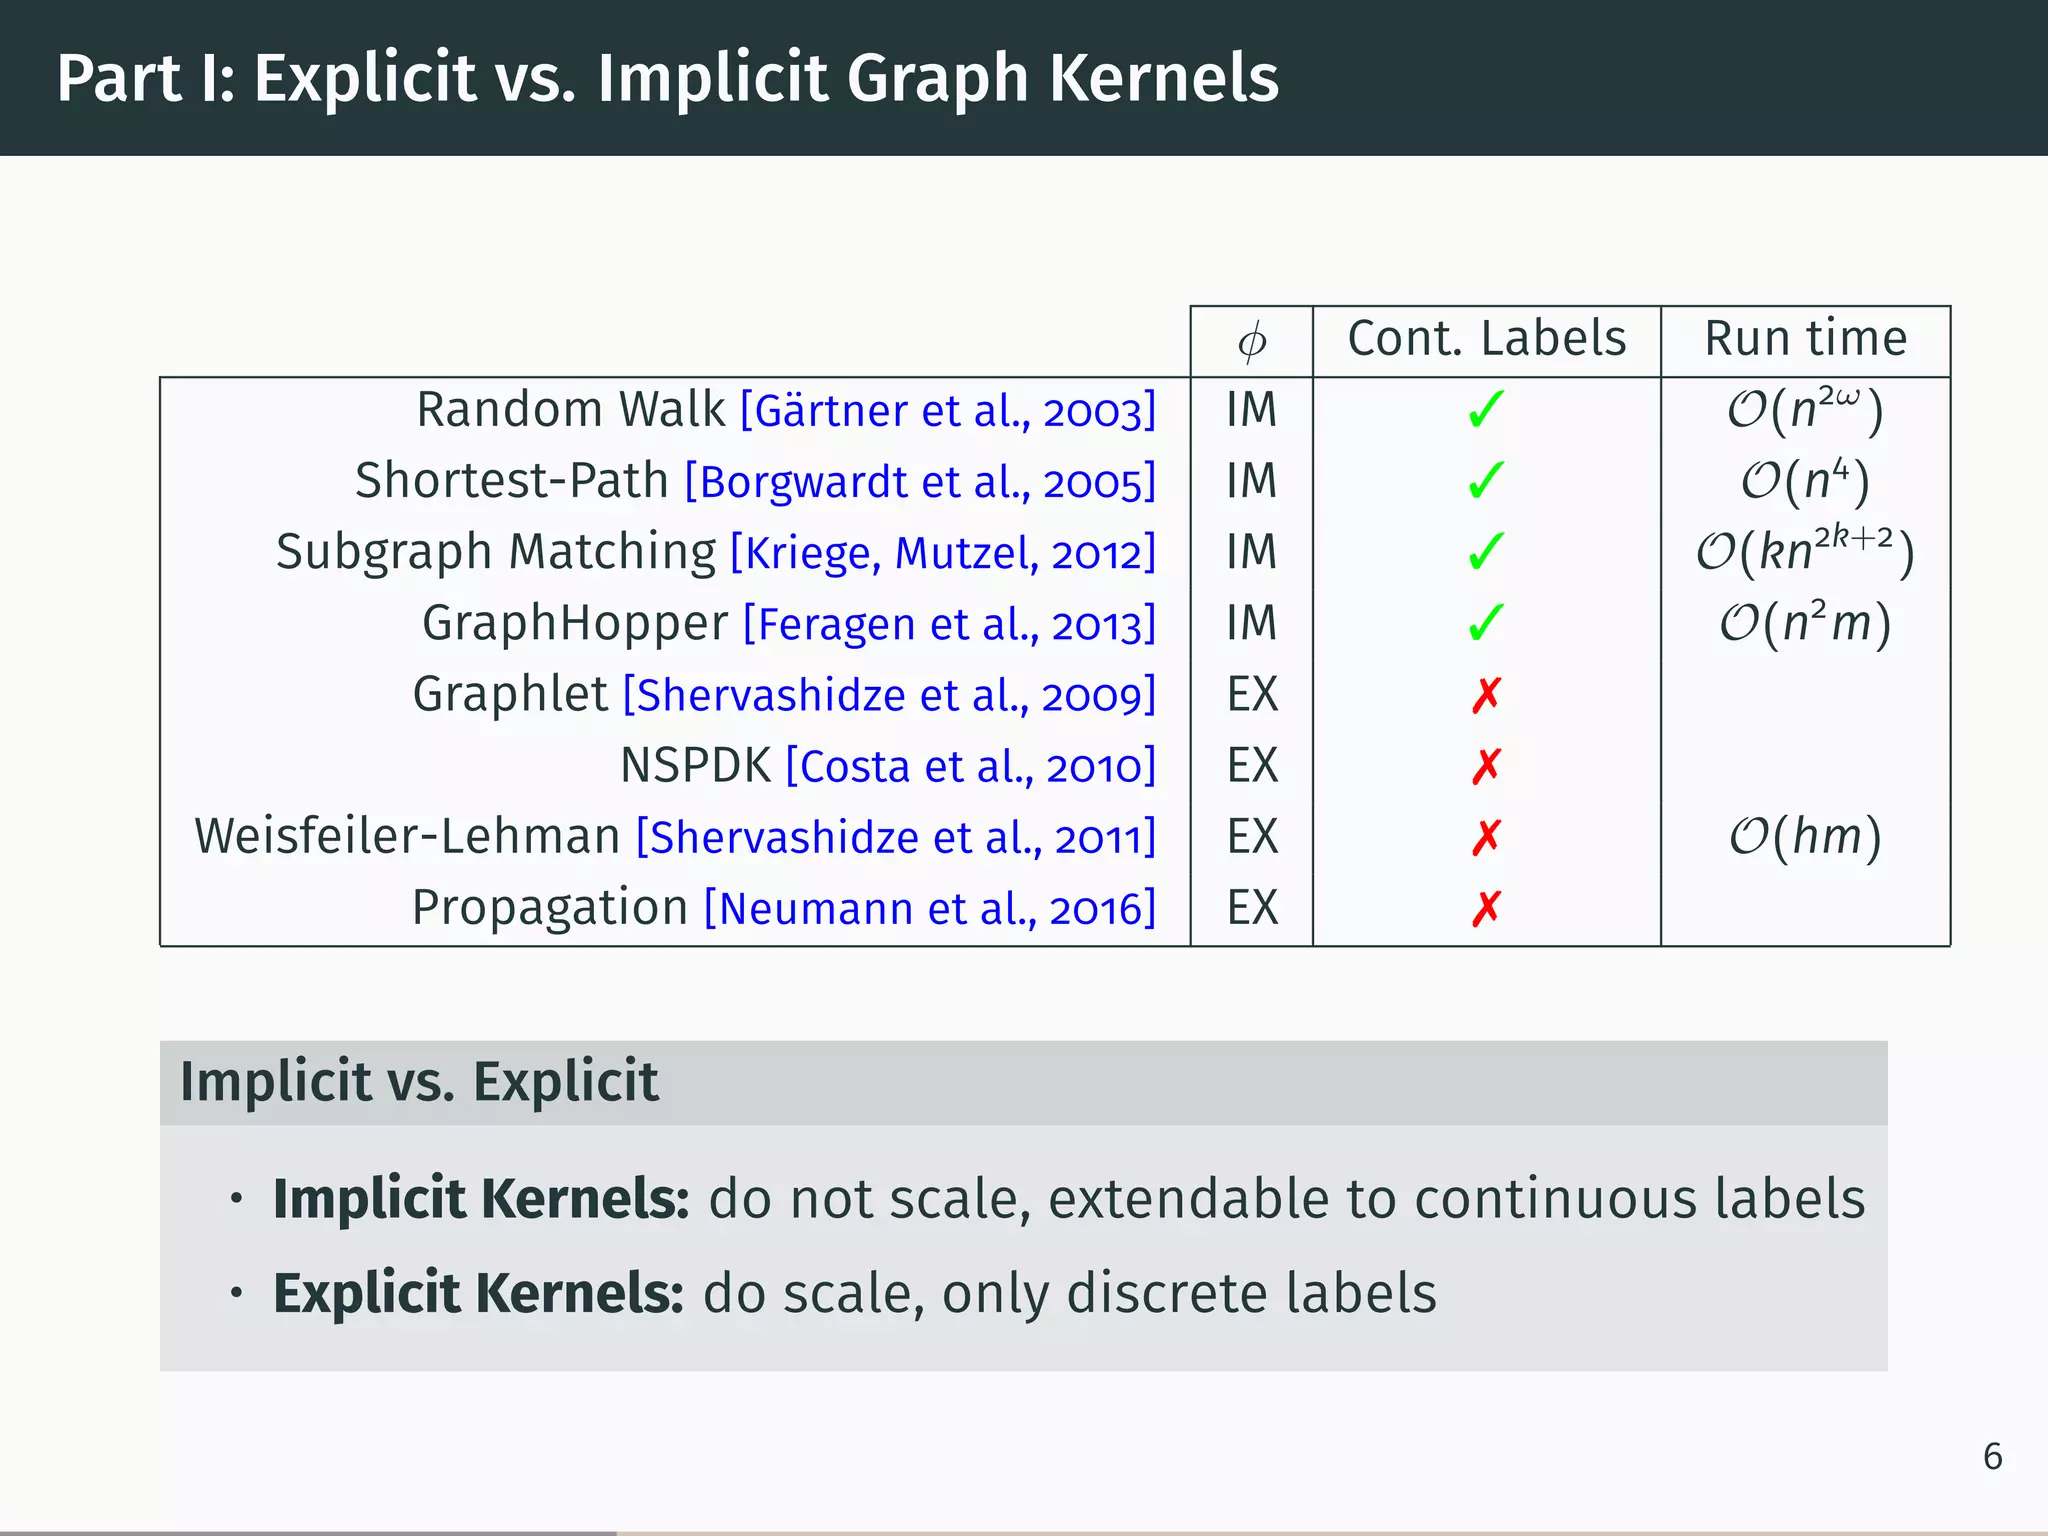Click the red cross in Graphlet row
Screen dimensions: 2048x1536
[x=1486, y=694]
